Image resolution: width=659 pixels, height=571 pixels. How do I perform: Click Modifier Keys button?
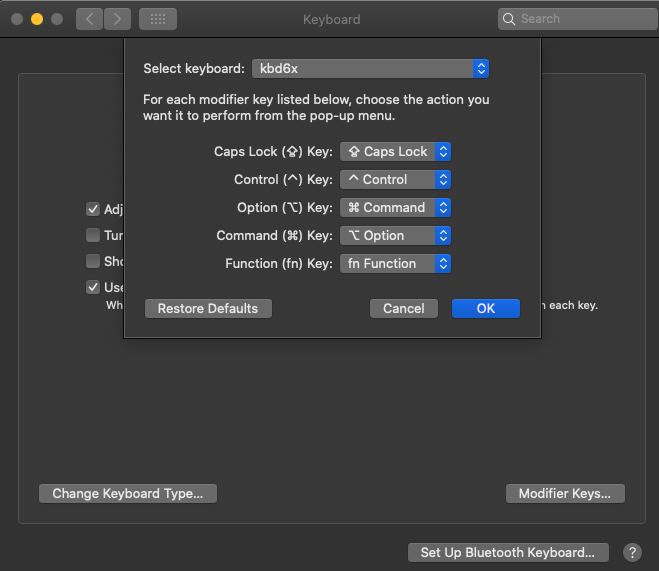click(565, 493)
